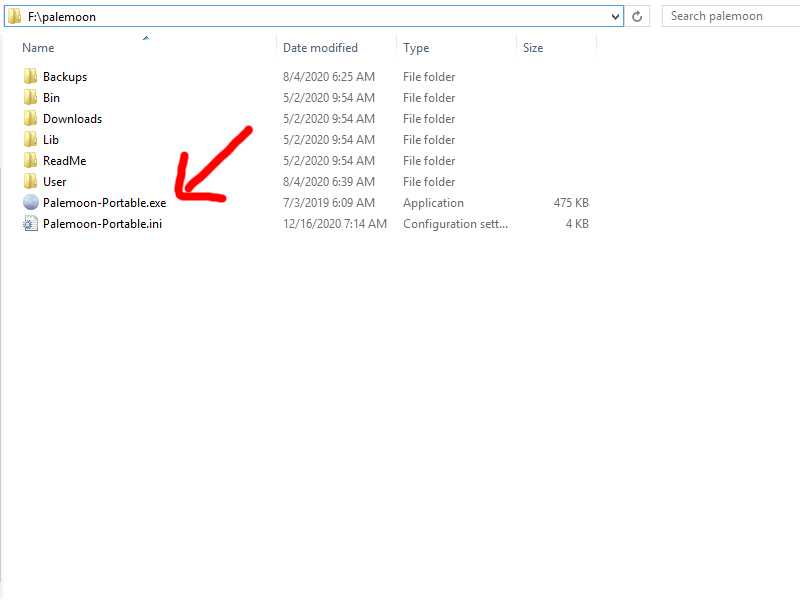800x600 pixels.
Task: Click the Downloads folder icon
Action: tap(30, 119)
